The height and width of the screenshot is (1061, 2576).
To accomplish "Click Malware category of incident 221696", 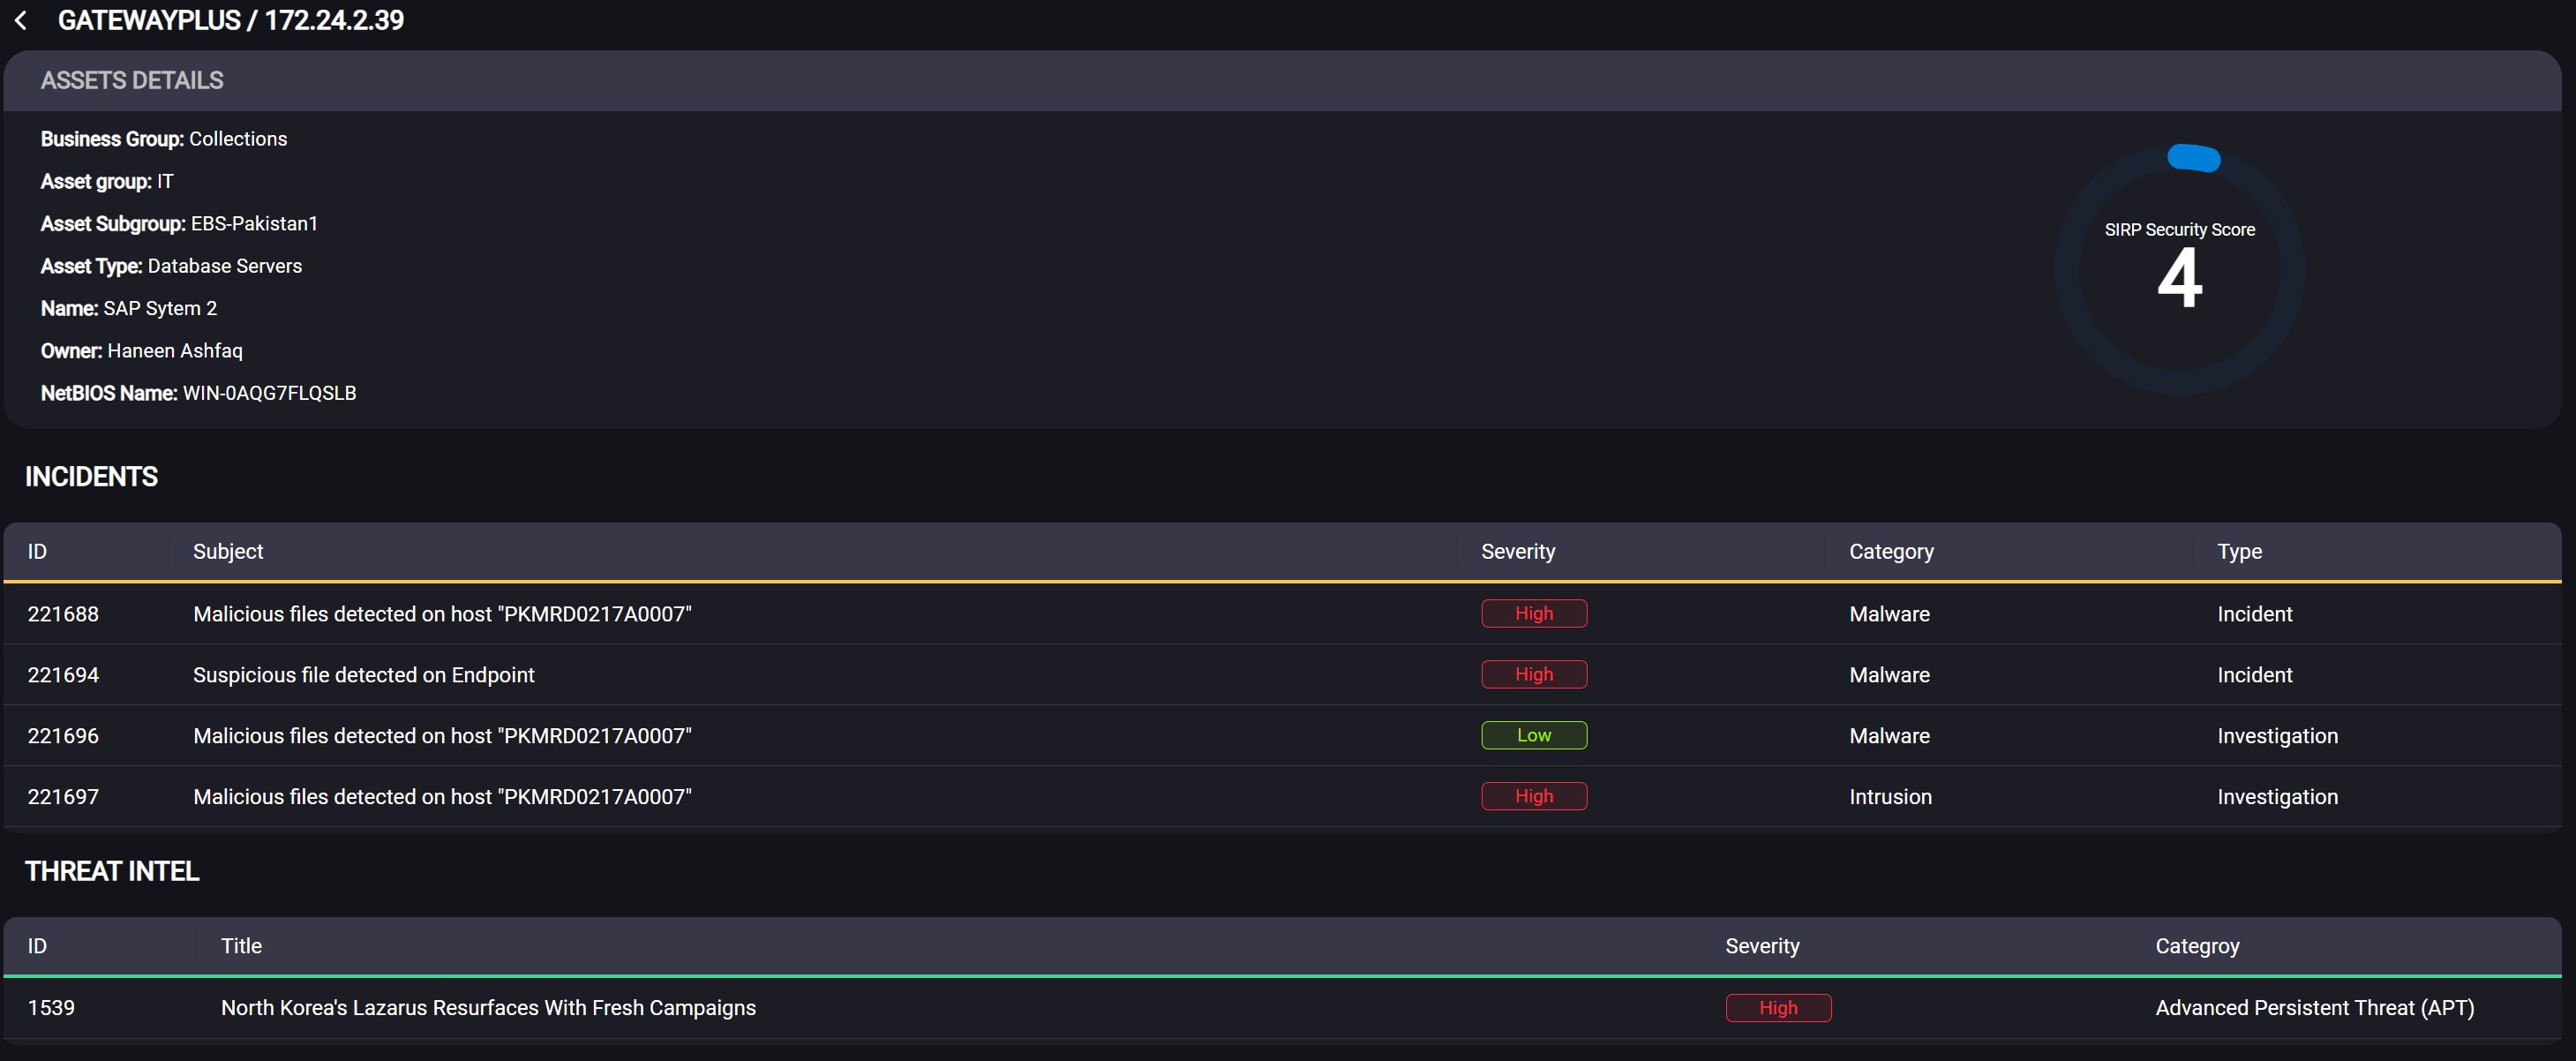I will [x=1889, y=736].
